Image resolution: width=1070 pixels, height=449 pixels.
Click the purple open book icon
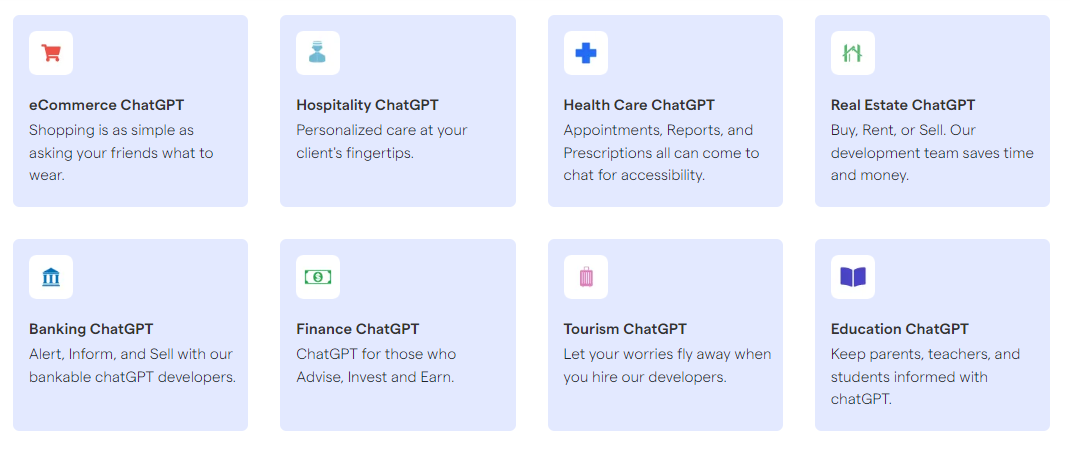852,277
